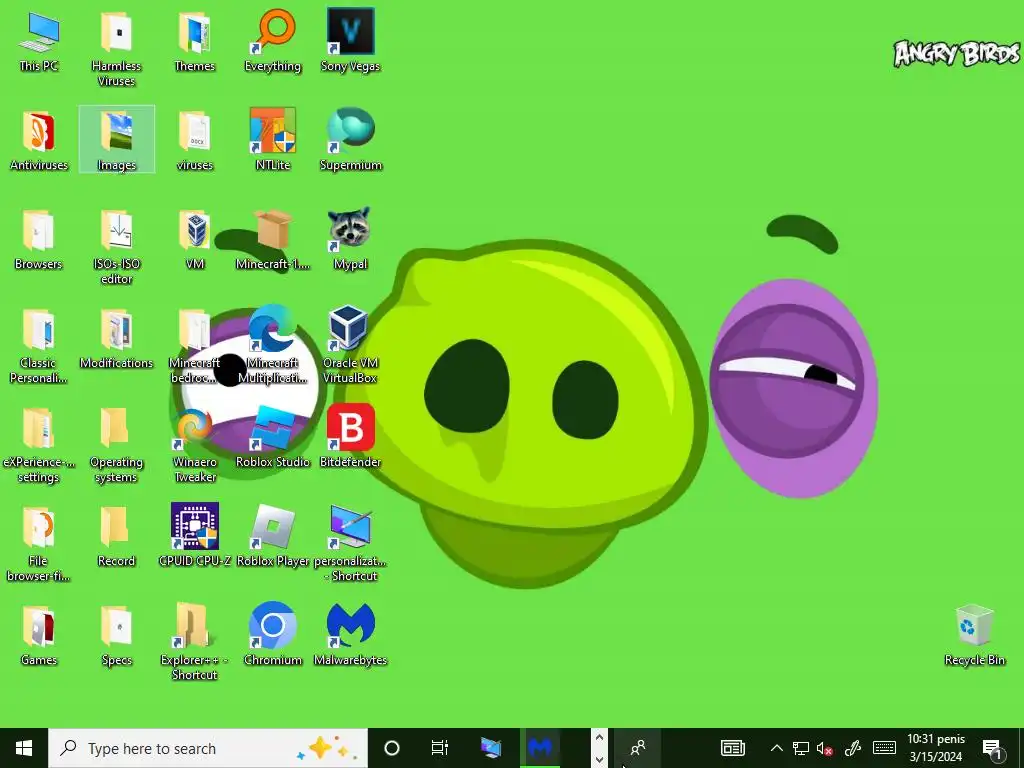1024x768 pixels.
Task: Launch Roblox Studio
Action: click(x=273, y=438)
